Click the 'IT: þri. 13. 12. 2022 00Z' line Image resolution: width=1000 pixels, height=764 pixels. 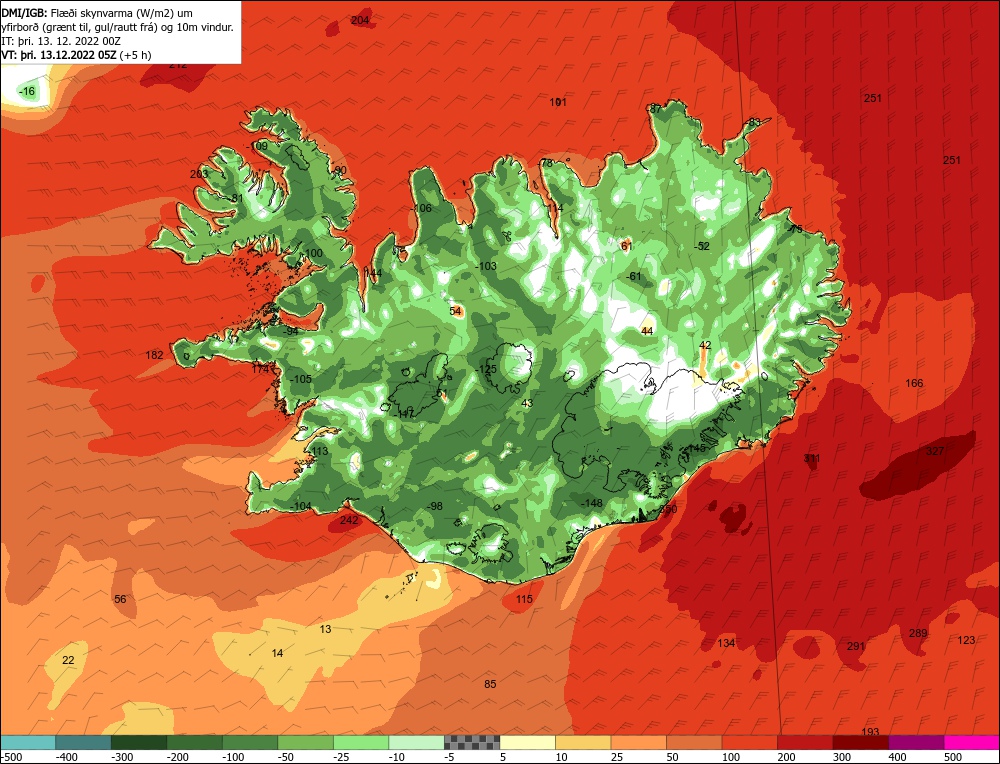click(x=61, y=41)
